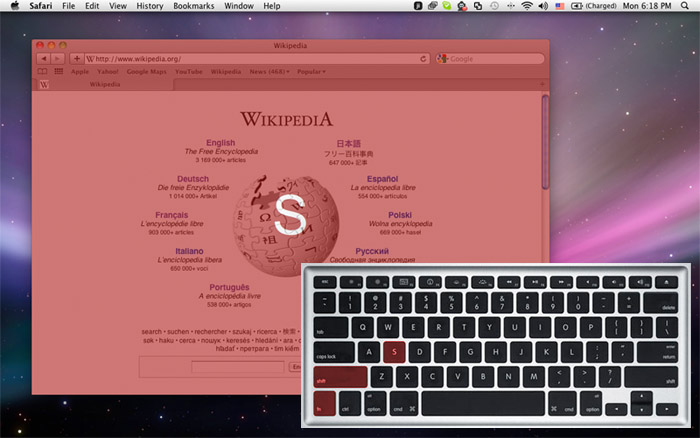Click the esc key on keyboard
This screenshot has width=700, height=438.
(325, 282)
